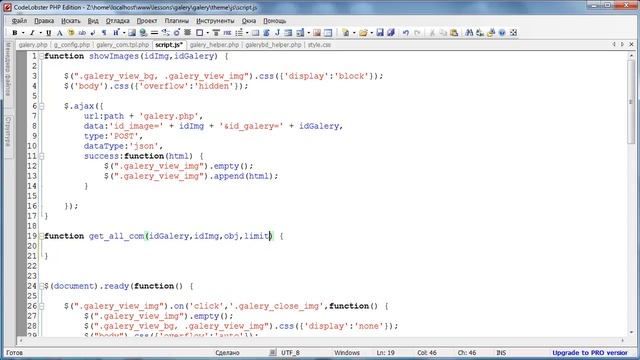
Task: Open the Искать menu
Action: pyautogui.click(x=71, y=20)
